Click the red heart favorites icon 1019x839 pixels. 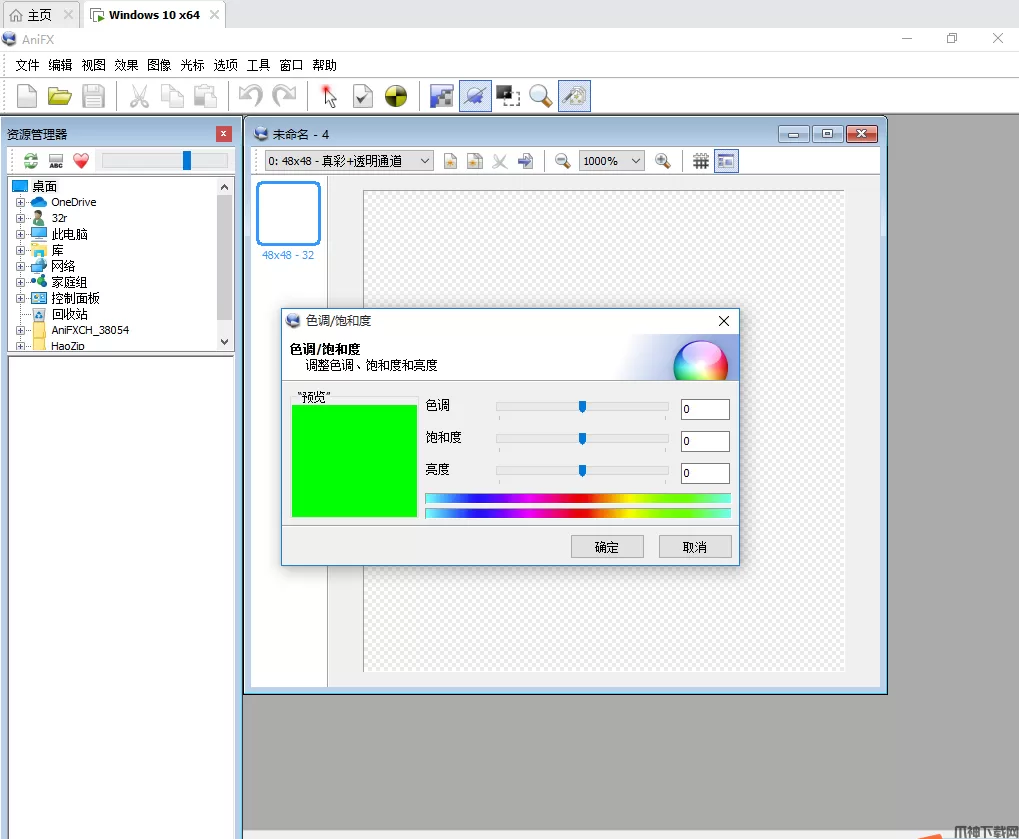(81, 161)
